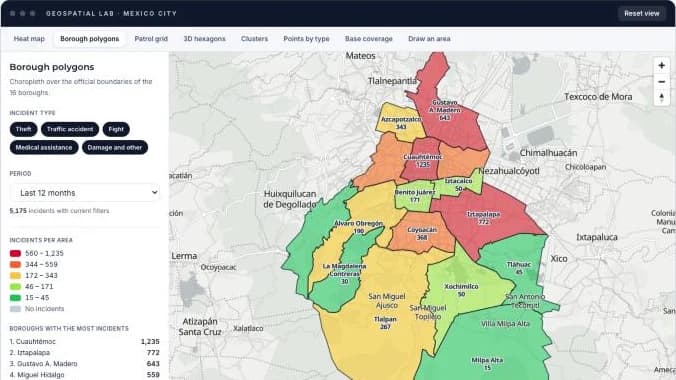The height and width of the screenshot is (380, 676).
Task: Toggle the Medical assistance incident filter
Action: coord(44,148)
